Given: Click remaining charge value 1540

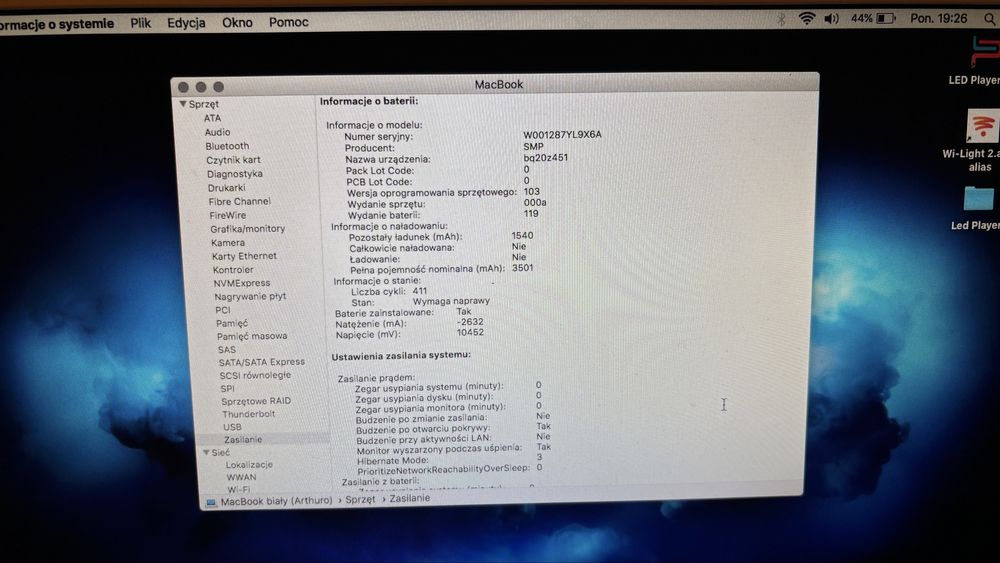Looking at the screenshot, I should [522, 235].
